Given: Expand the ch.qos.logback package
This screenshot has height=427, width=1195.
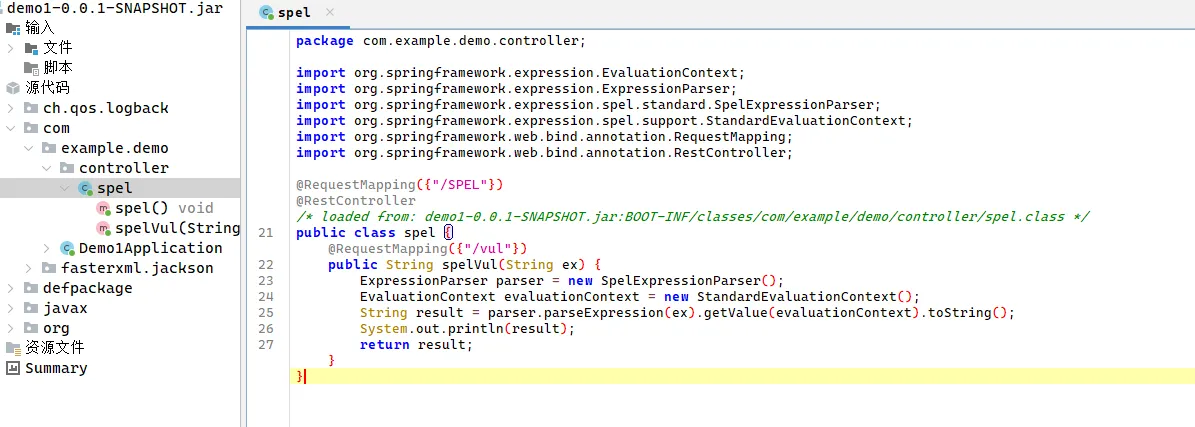Looking at the screenshot, I should point(11,108).
